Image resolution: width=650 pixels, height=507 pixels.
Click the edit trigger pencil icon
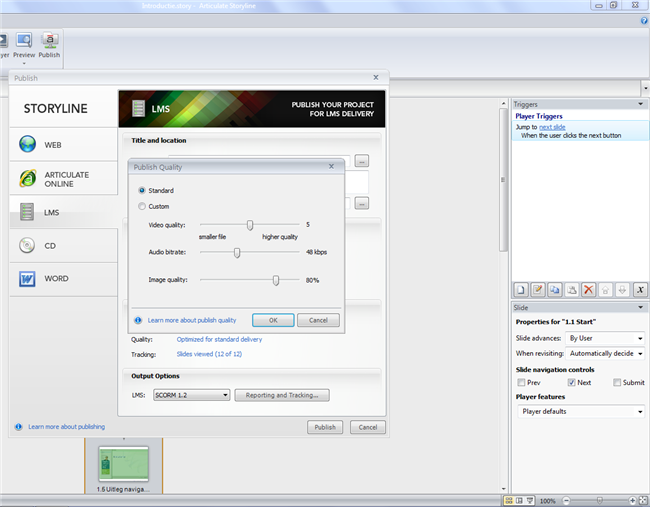point(537,289)
